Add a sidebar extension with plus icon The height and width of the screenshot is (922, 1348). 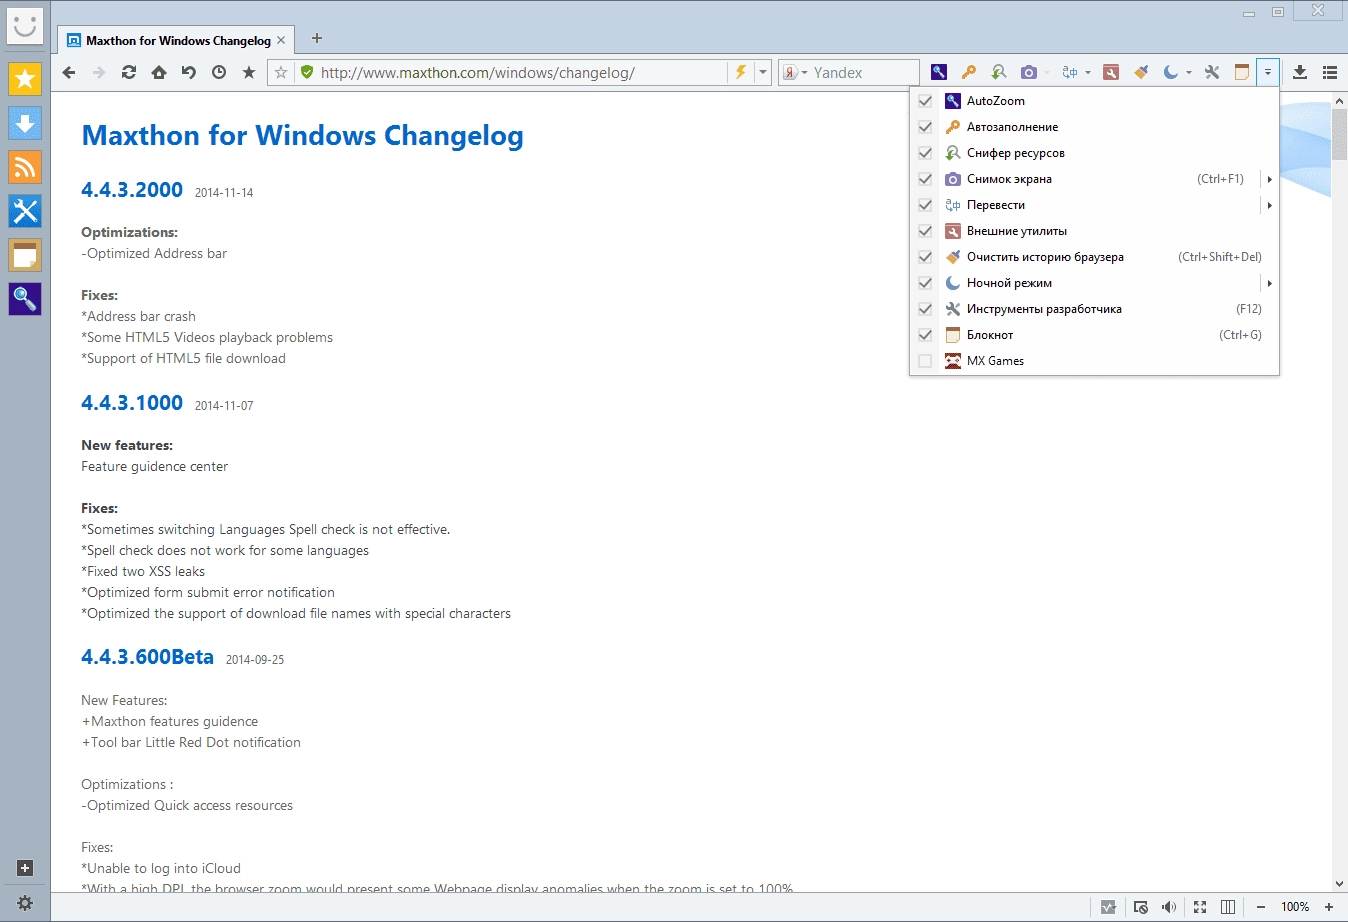pos(26,868)
